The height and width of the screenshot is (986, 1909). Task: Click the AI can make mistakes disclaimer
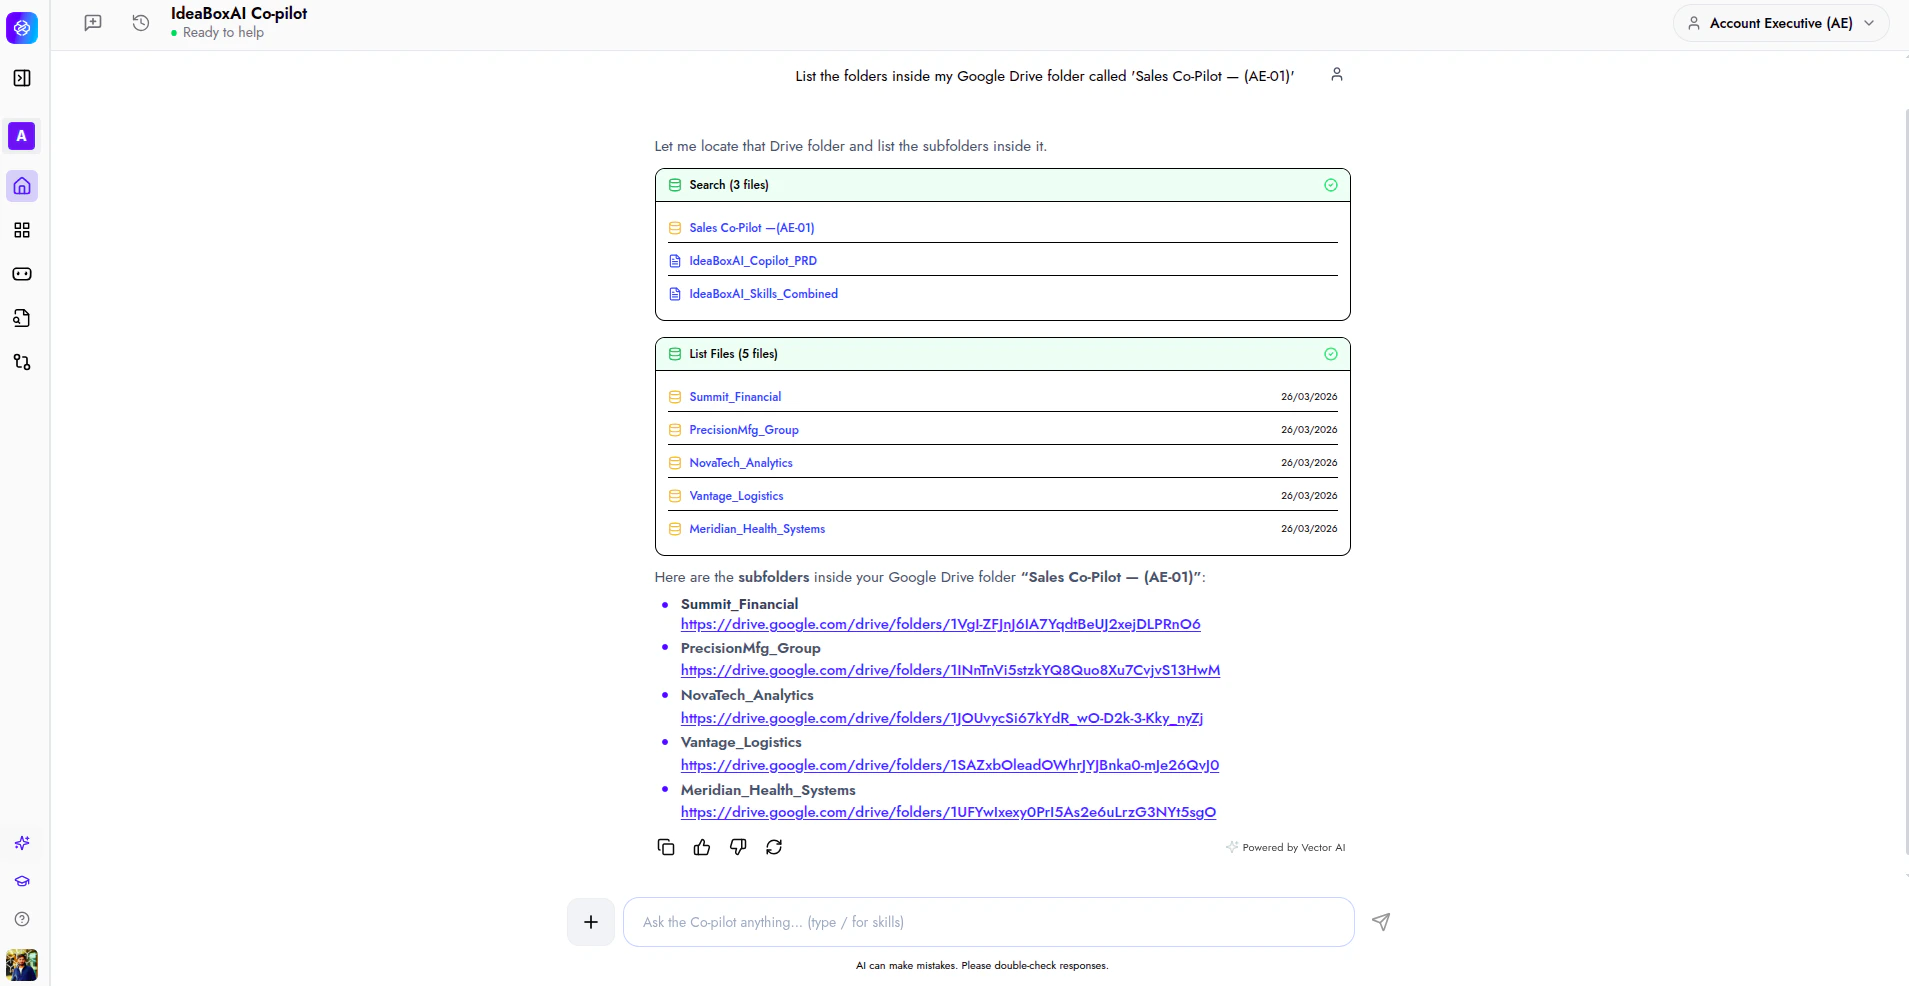(x=982, y=966)
